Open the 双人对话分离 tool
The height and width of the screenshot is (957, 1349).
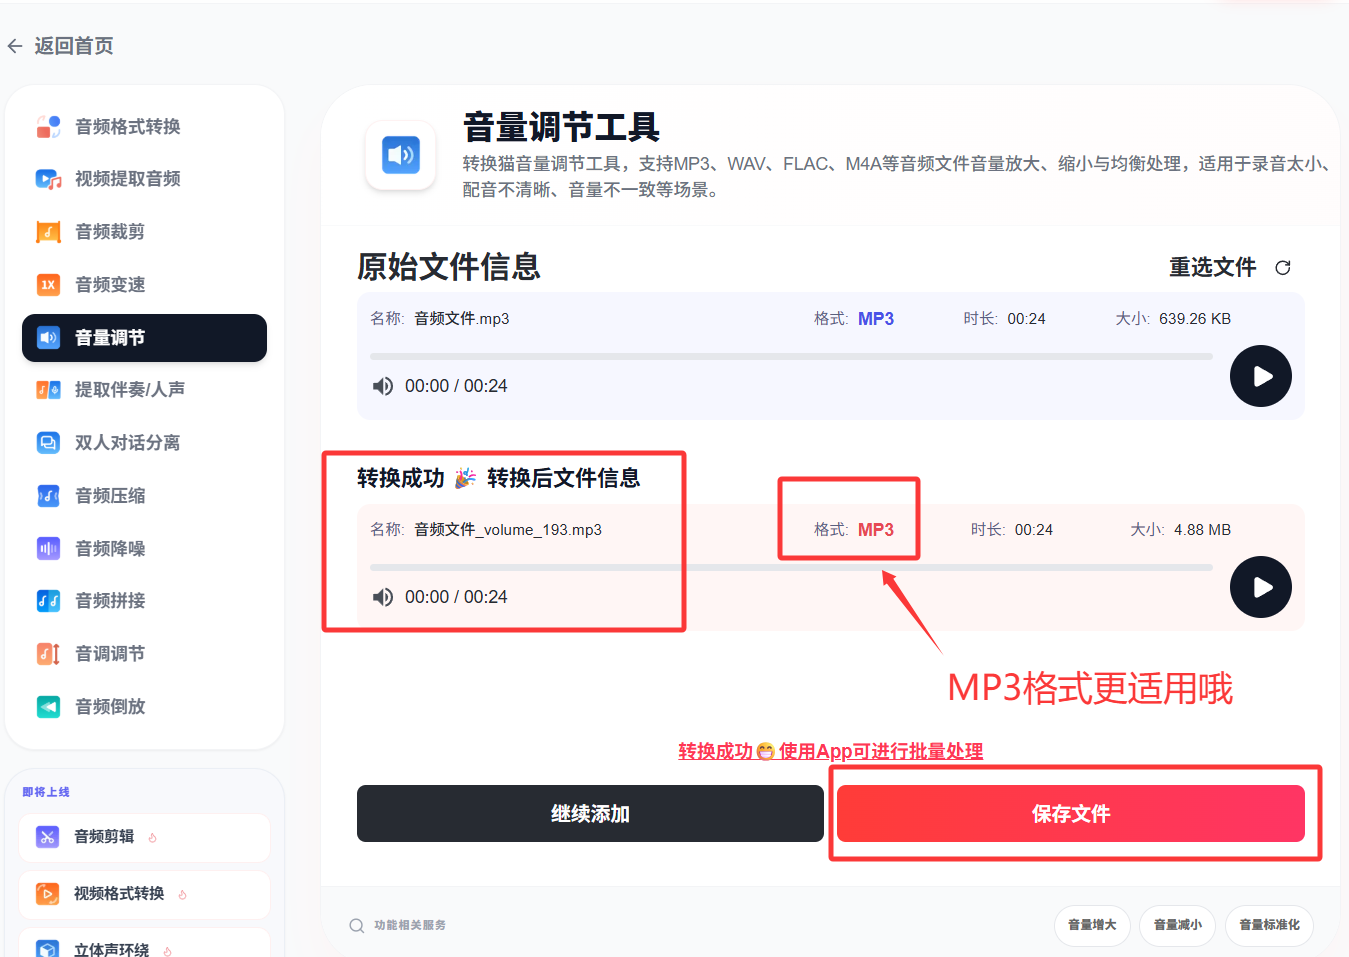pyautogui.click(x=127, y=443)
